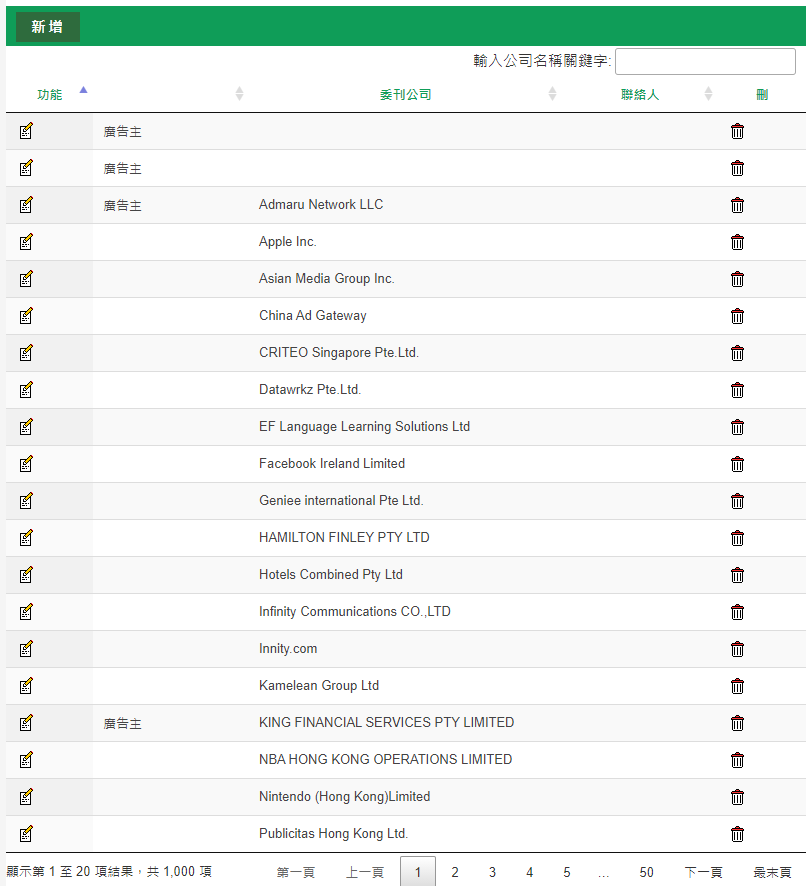The height and width of the screenshot is (886, 811).
Task: Jump to page 50
Action: pos(647,872)
